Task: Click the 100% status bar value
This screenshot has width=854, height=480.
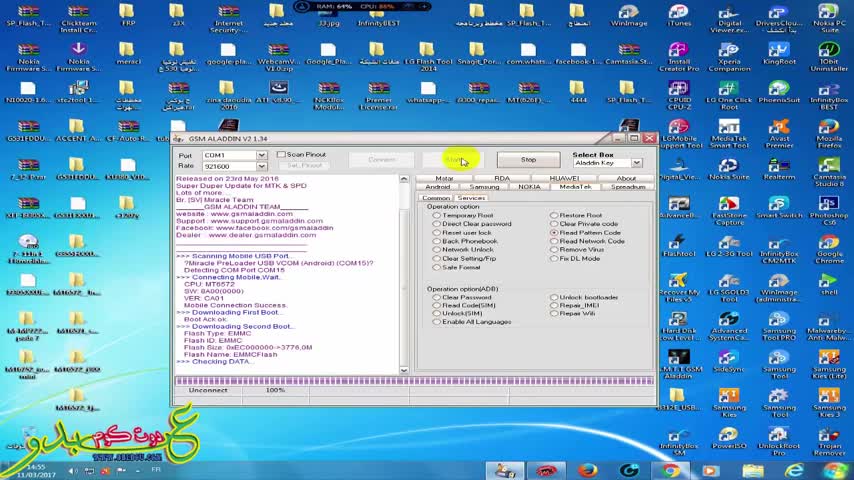Action: (x=275, y=390)
